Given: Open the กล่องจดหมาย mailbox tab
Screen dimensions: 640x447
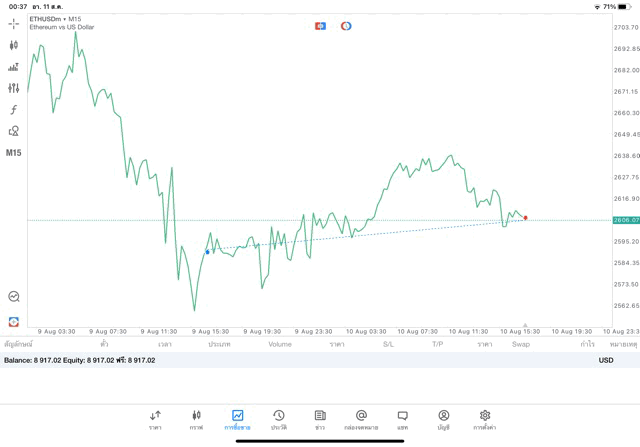Looking at the screenshot, I should [361, 419].
